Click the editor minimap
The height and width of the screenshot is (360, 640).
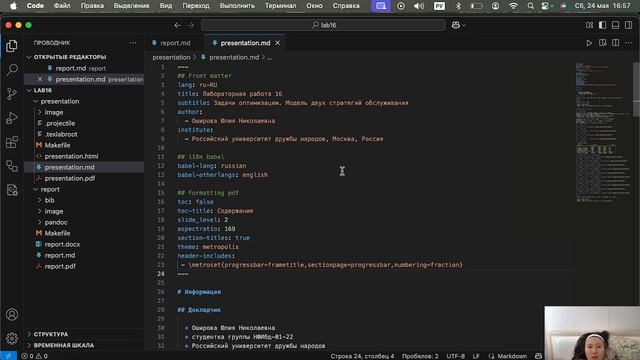[603, 133]
